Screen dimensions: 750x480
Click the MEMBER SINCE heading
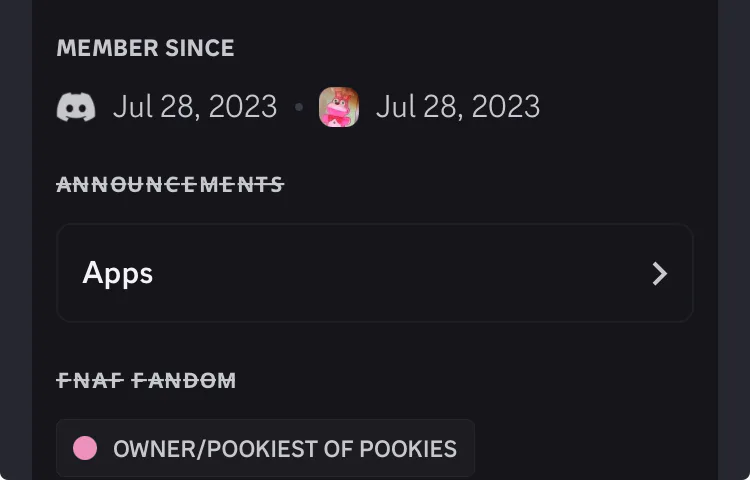tap(145, 48)
